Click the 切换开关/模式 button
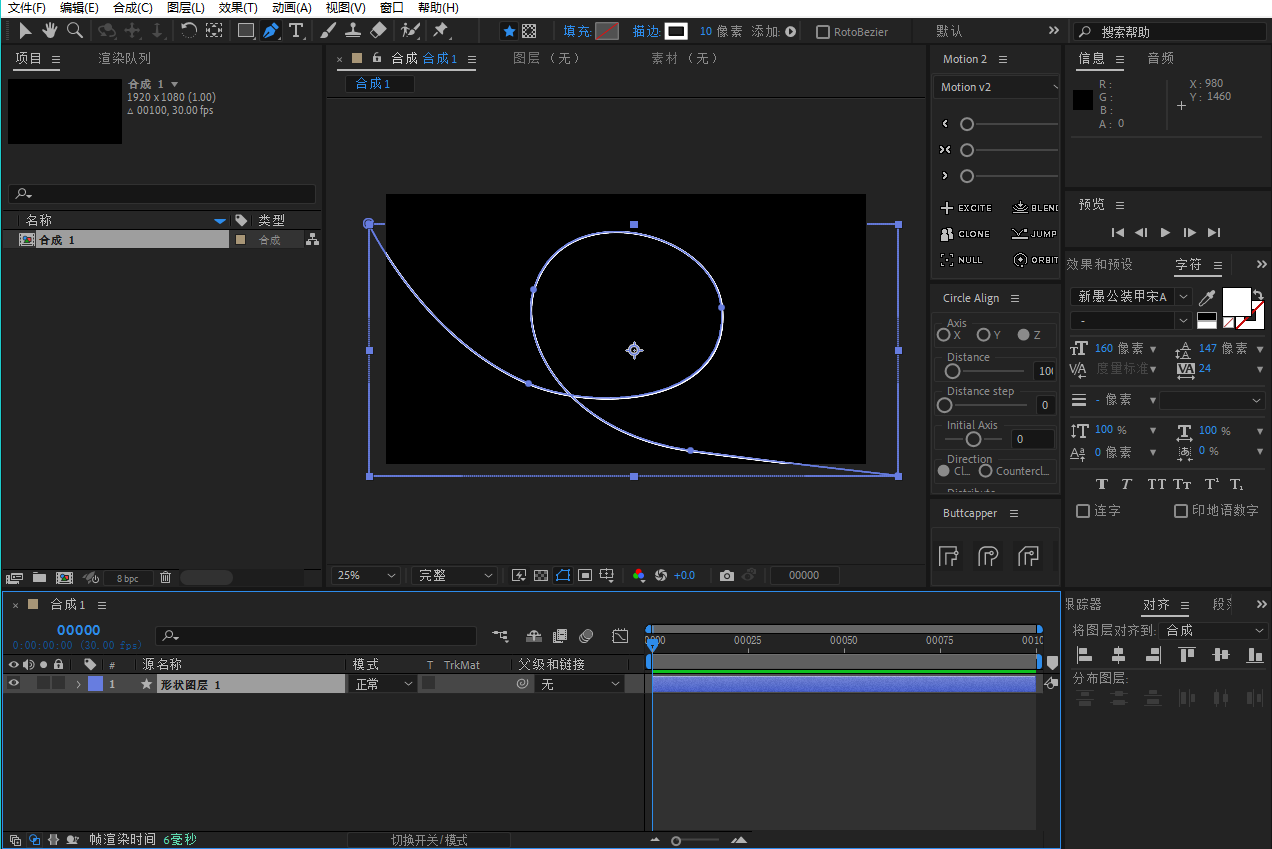 pos(429,840)
